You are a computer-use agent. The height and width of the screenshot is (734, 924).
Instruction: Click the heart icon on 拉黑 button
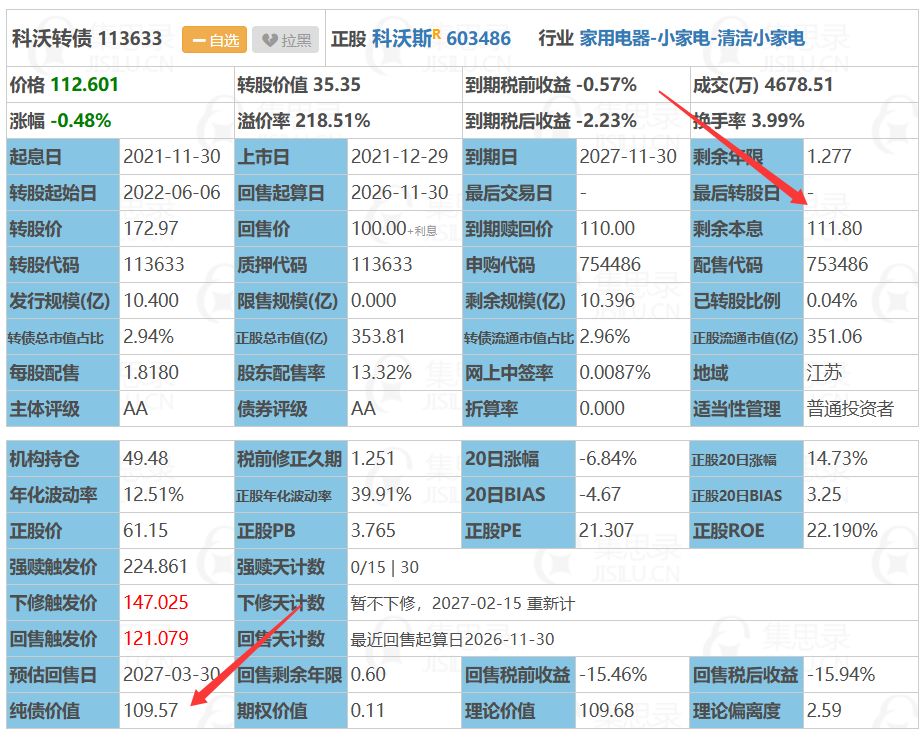click(x=270, y=40)
